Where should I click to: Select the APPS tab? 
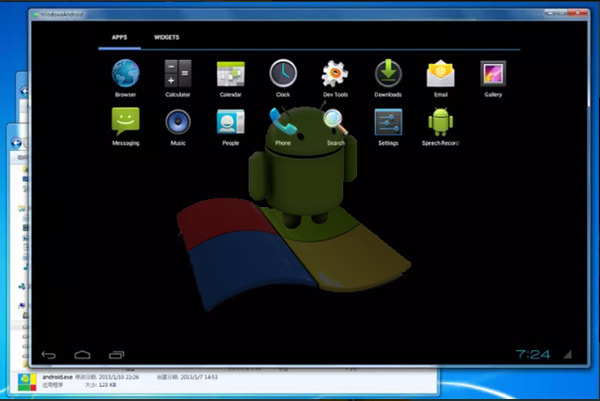point(119,37)
